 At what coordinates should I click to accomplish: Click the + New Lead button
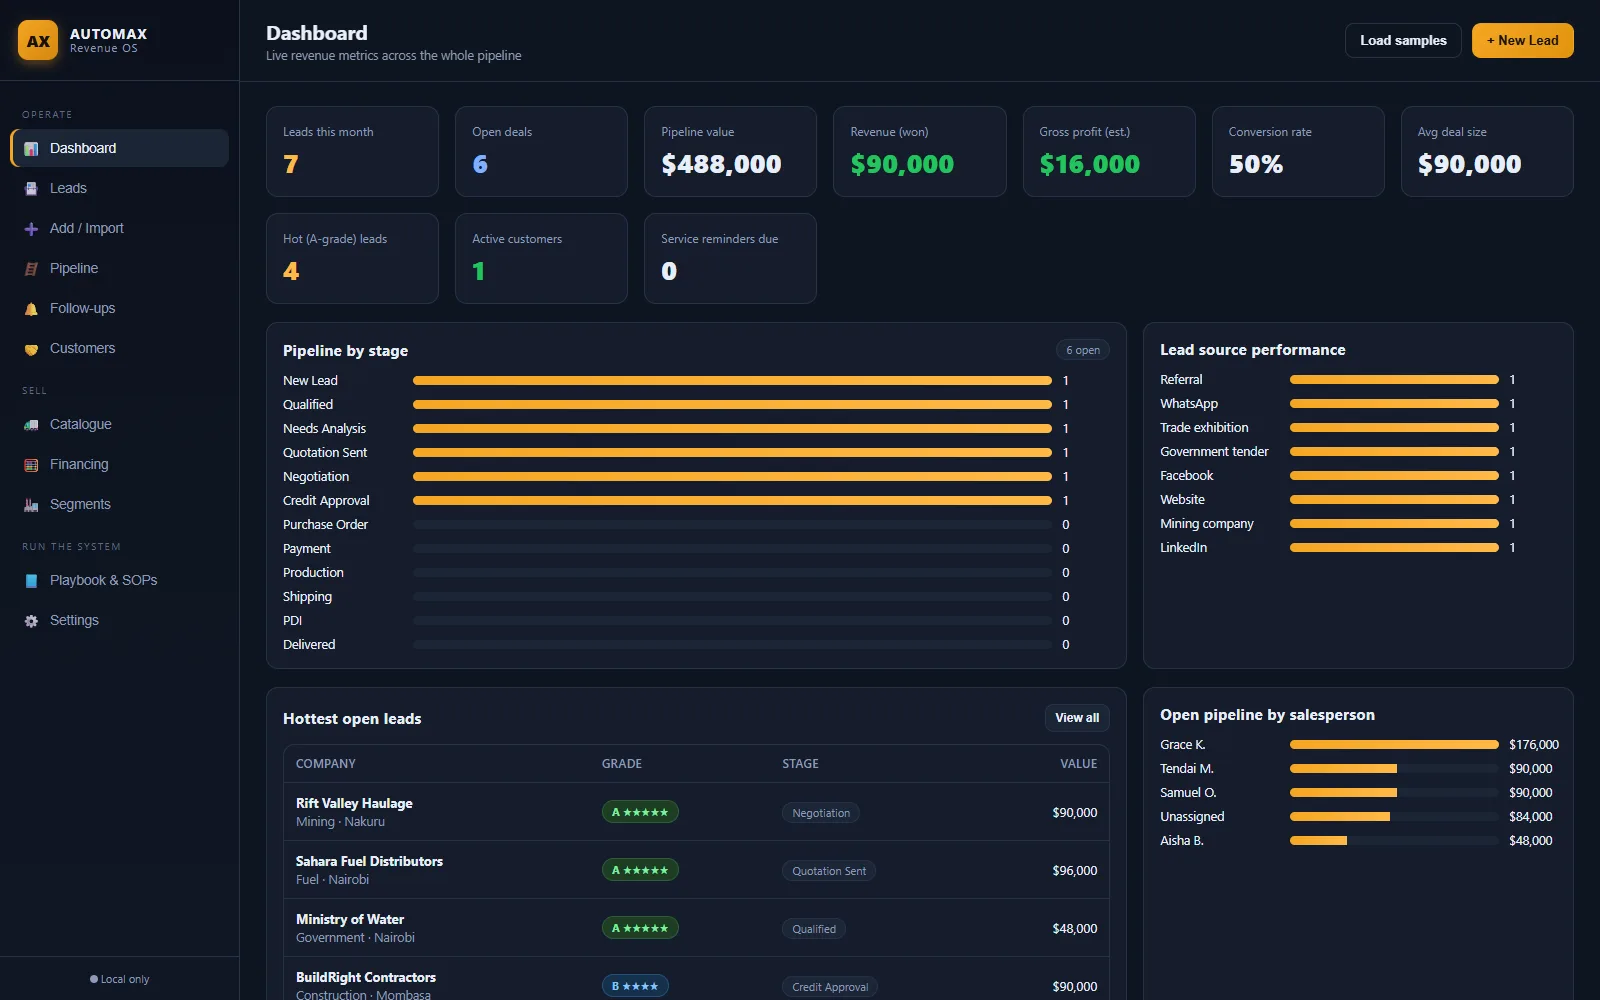(x=1522, y=41)
